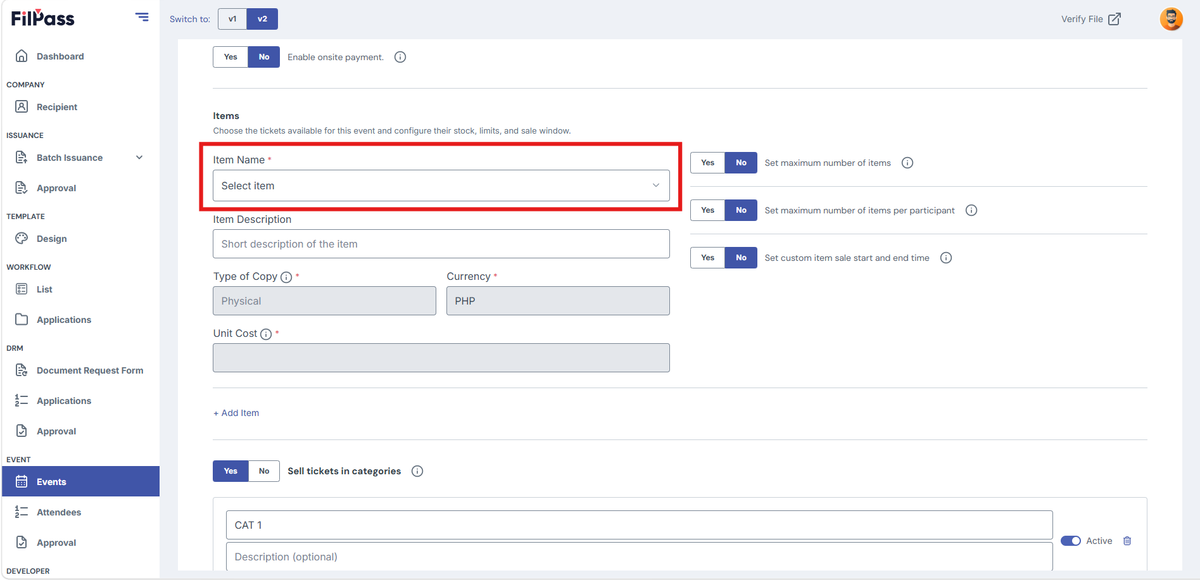Click info icon beside Sell tickets in categories

pyautogui.click(x=417, y=471)
